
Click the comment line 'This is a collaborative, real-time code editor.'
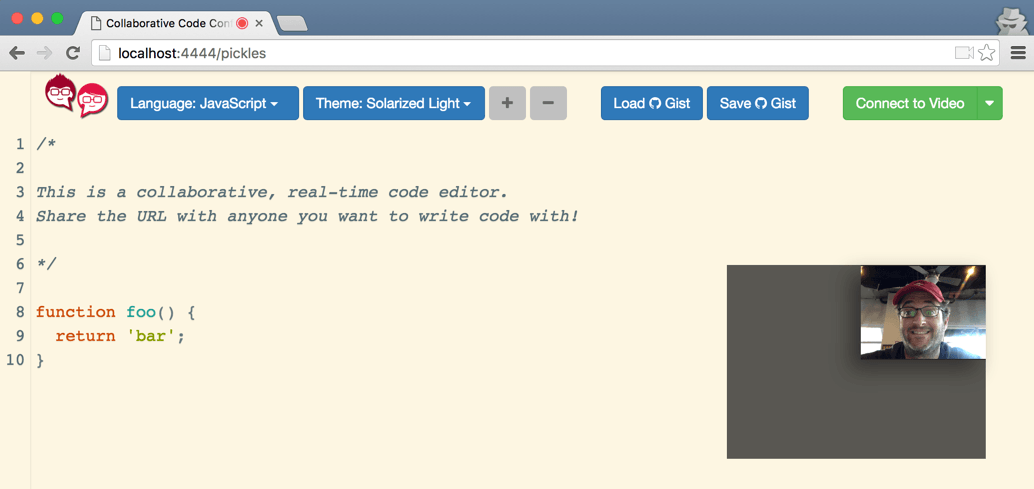coord(272,192)
